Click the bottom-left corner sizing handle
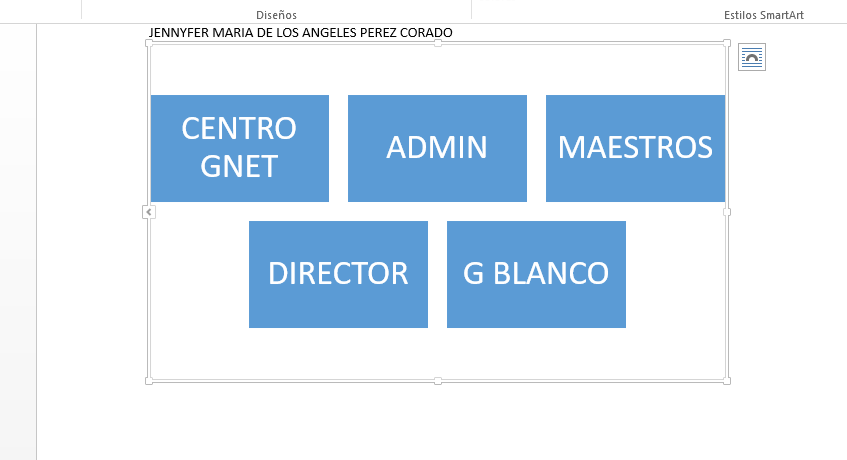This screenshot has height=460, width=847. [x=149, y=381]
